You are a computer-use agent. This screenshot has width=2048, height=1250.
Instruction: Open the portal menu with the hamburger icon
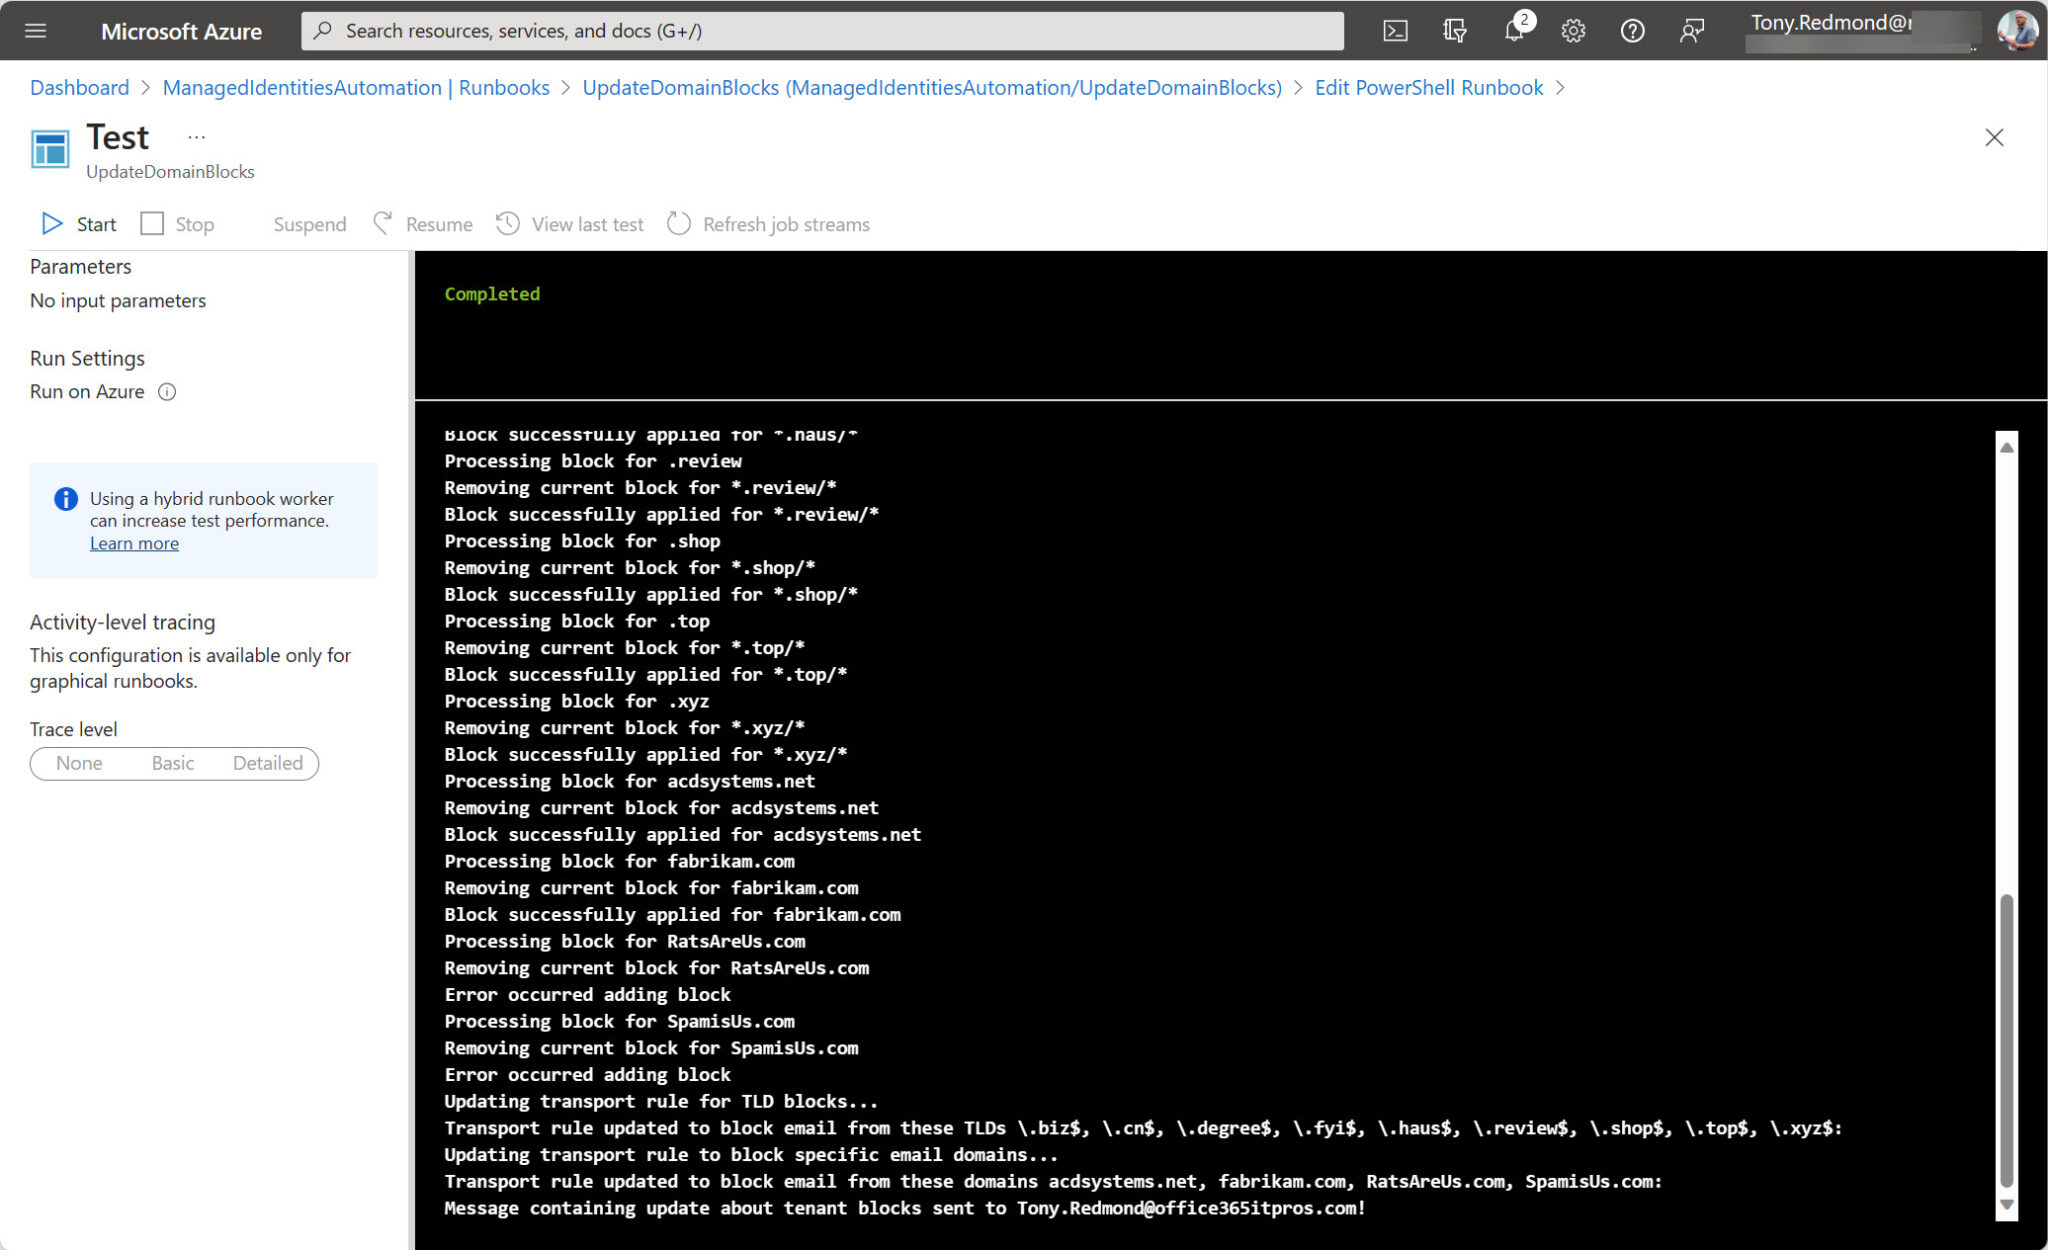(35, 30)
